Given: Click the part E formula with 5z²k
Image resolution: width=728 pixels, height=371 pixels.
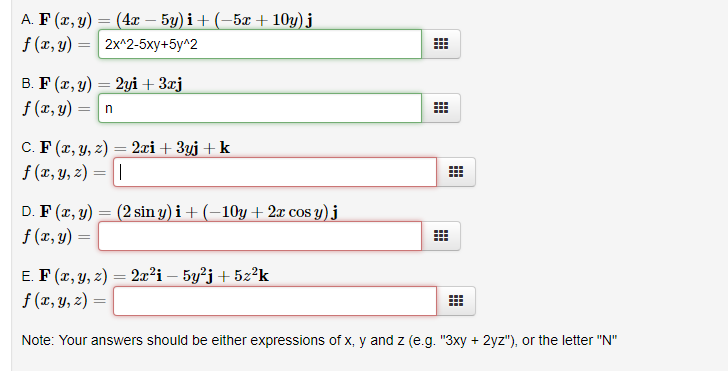Looking at the screenshot, I should [x=154, y=276].
